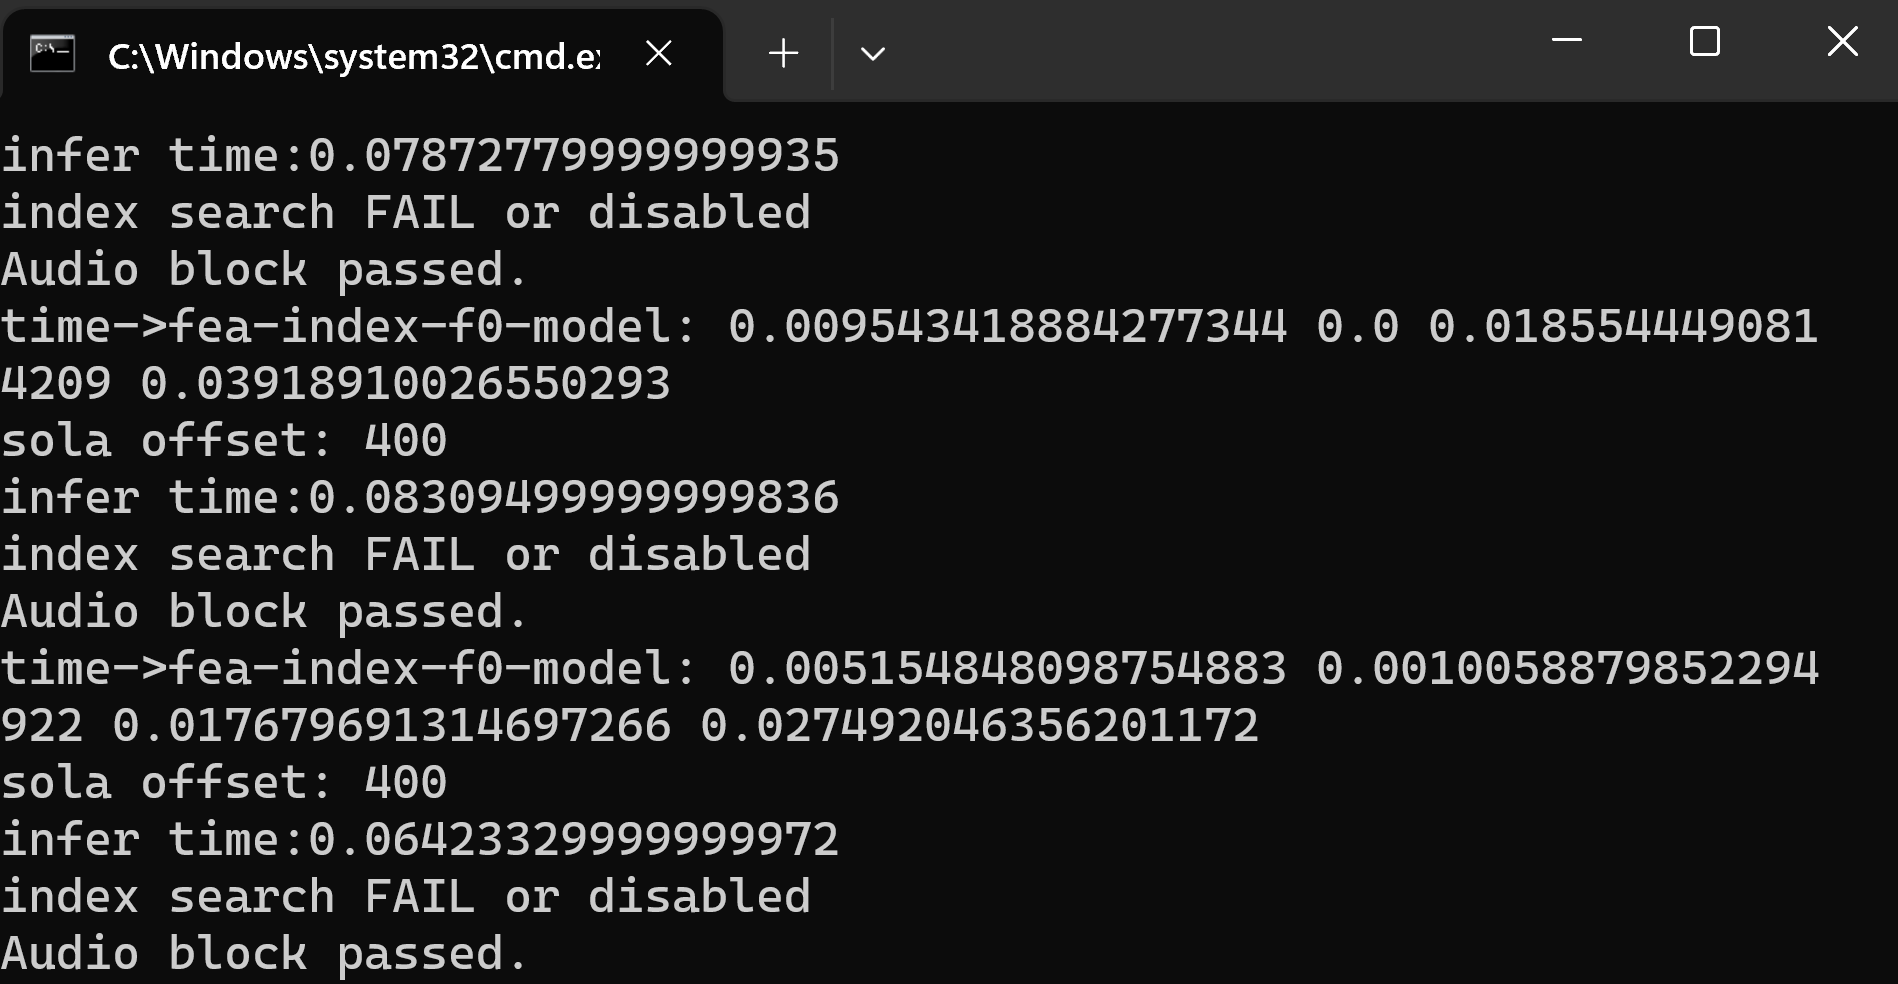Image resolution: width=1898 pixels, height=984 pixels.
Task: Maximize the terminal window
Action: point(1704,41)
